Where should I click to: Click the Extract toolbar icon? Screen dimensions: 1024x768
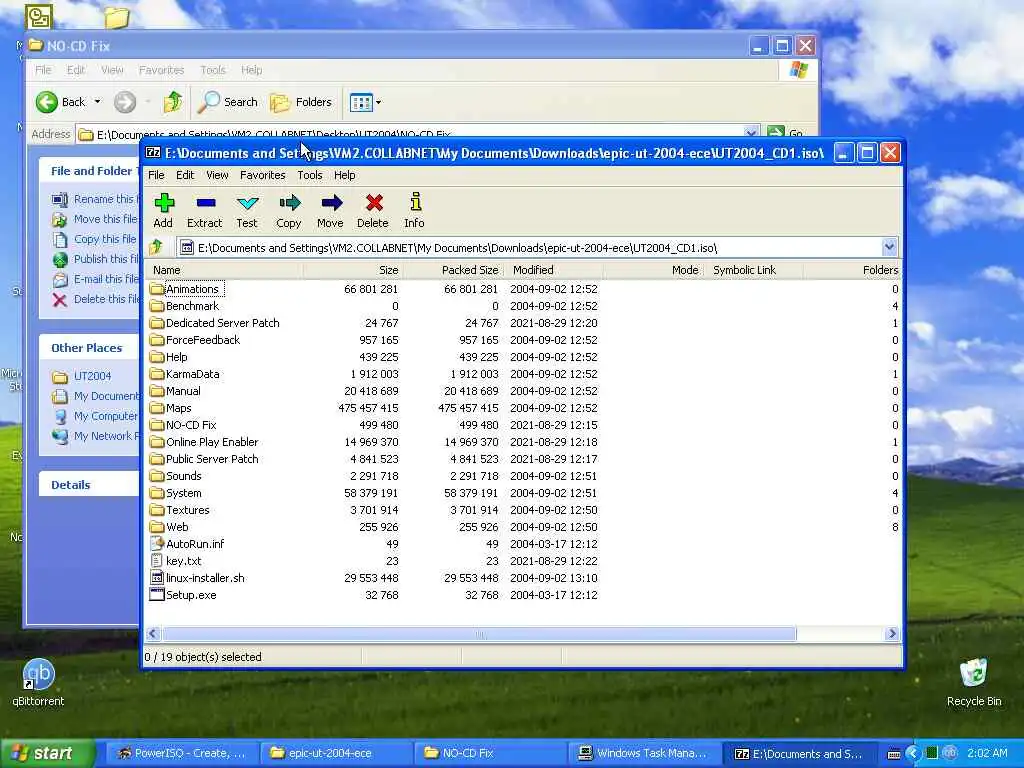(x=204, y=210)
